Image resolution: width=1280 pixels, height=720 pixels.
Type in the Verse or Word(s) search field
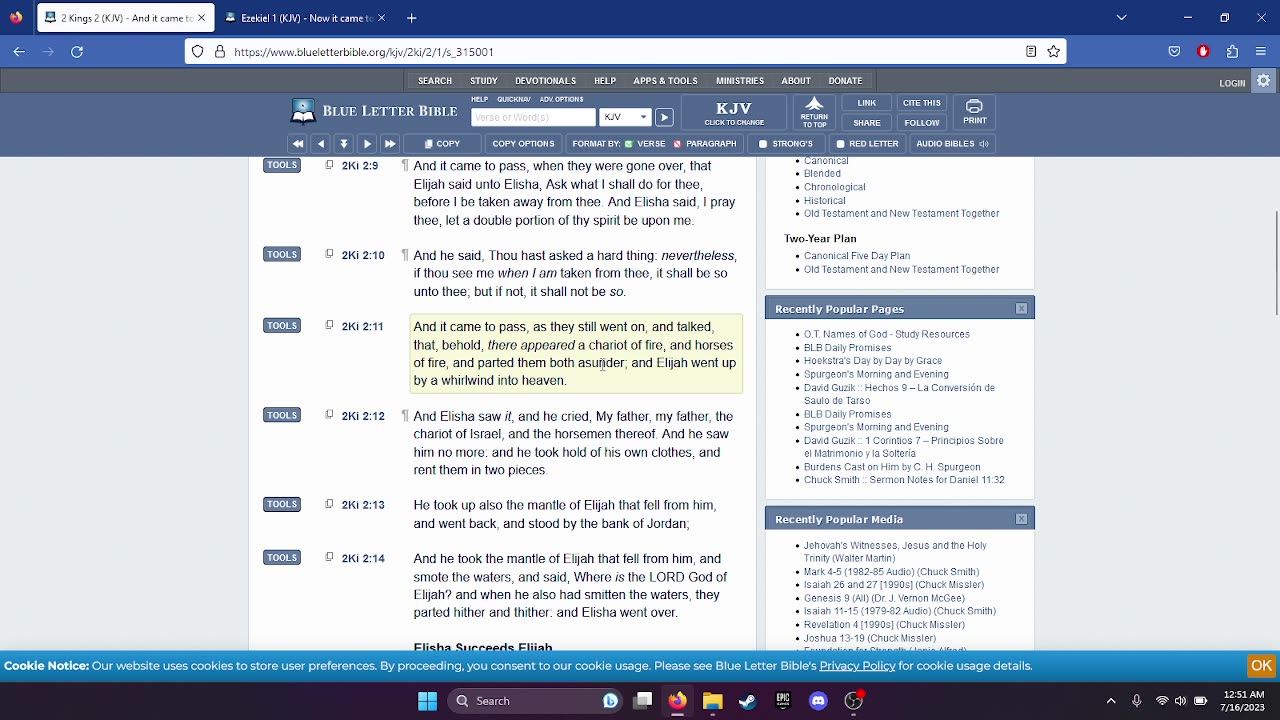[x=533, y=117]
